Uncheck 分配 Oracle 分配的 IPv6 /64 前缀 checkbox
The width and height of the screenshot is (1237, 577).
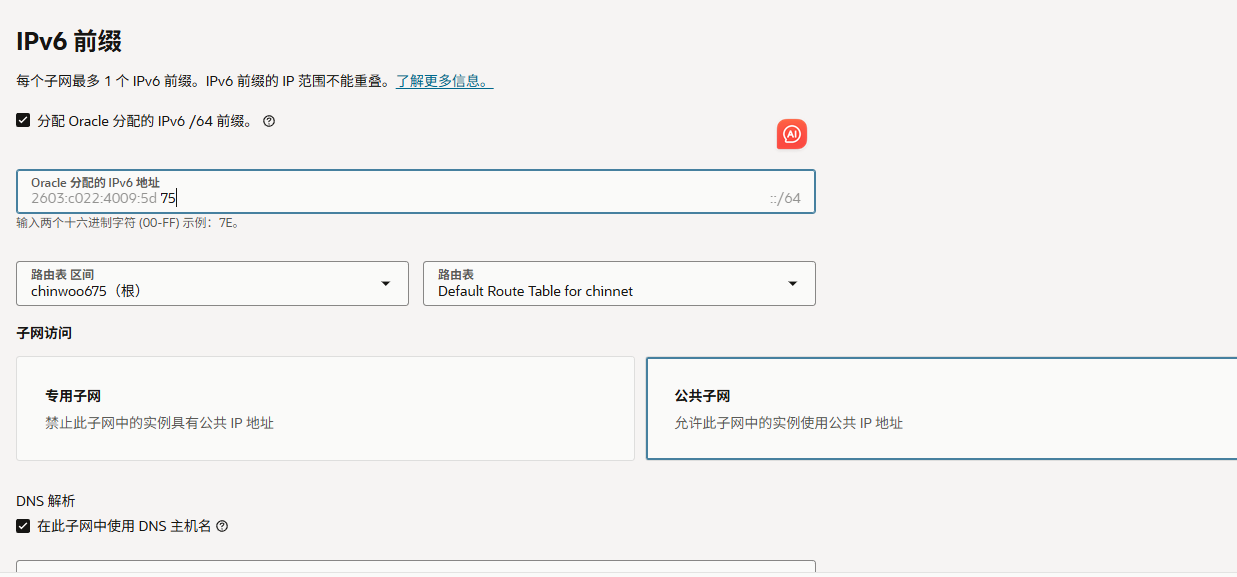point(23,121)
